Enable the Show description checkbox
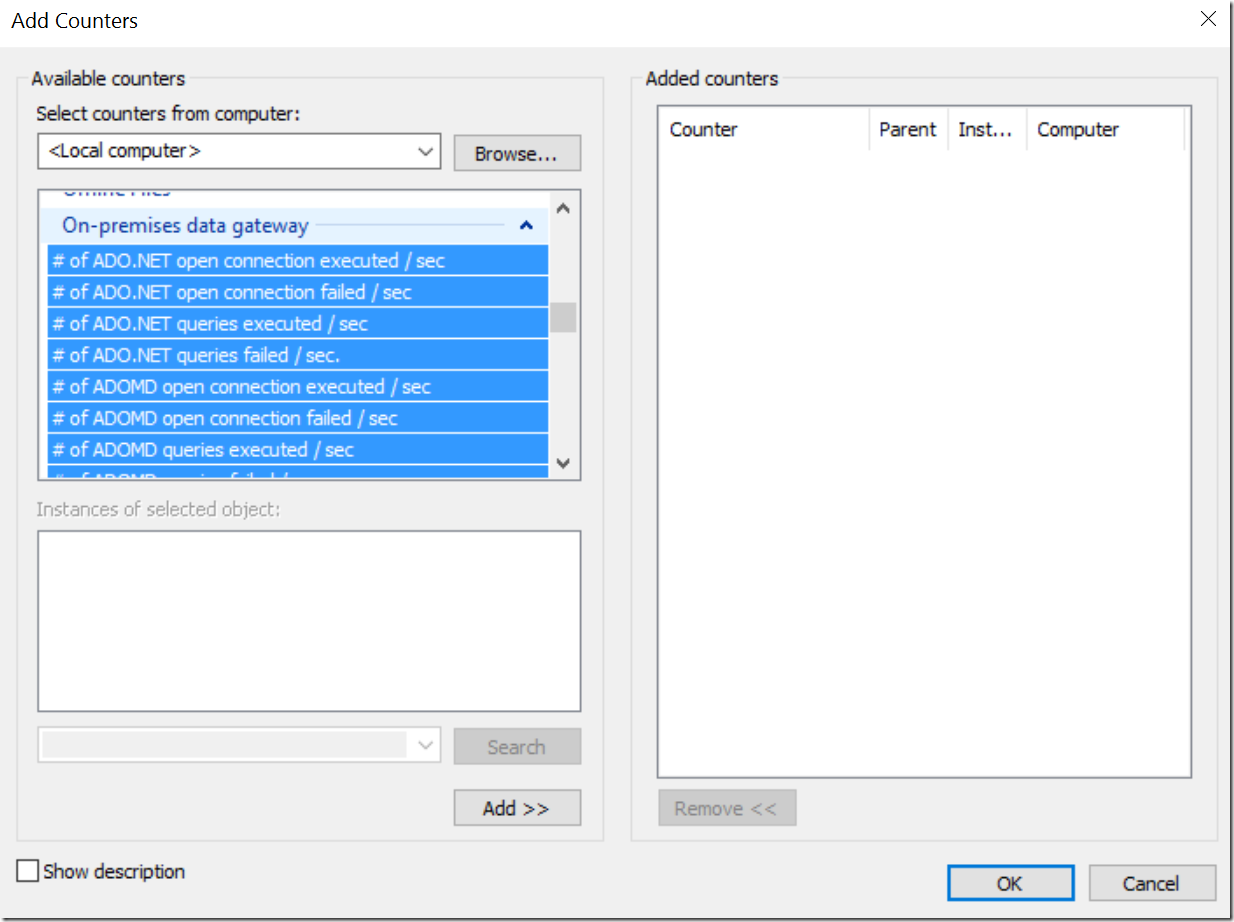This screenshot has width=1234, height=922. point(28,871)
